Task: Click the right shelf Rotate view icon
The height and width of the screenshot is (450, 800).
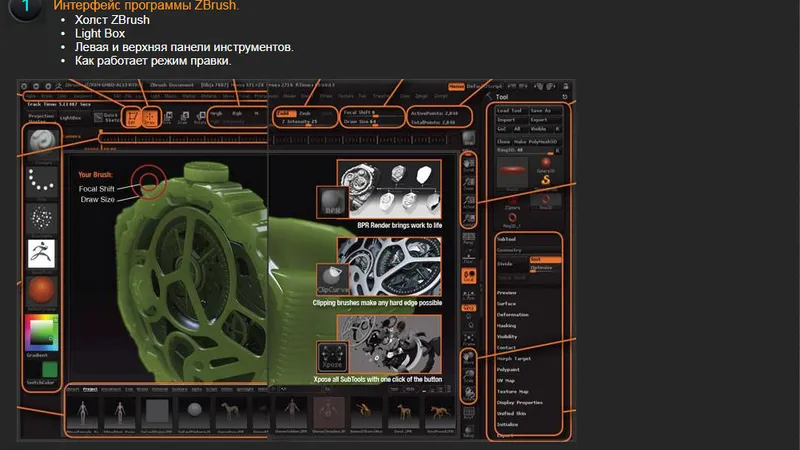Action: click(469, 395)
